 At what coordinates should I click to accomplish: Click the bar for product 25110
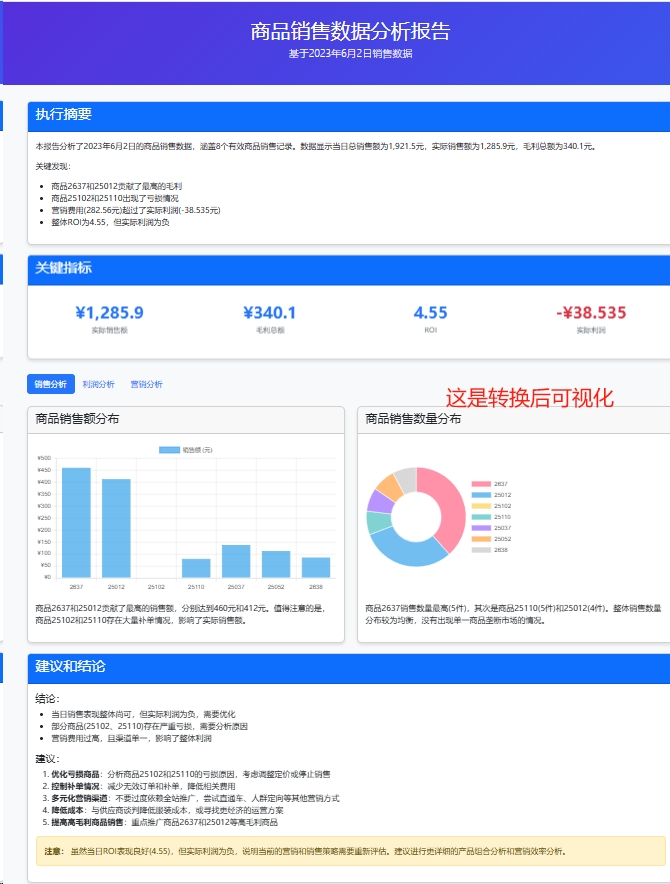pos(196,568)
